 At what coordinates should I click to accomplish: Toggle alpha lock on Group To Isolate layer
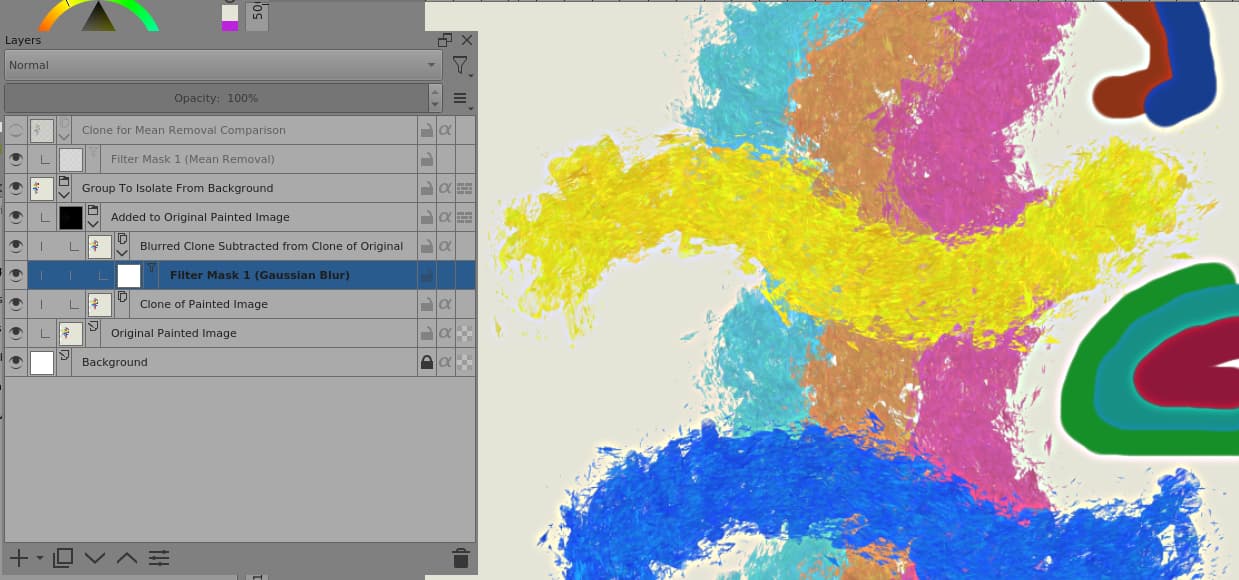point(446,188)
